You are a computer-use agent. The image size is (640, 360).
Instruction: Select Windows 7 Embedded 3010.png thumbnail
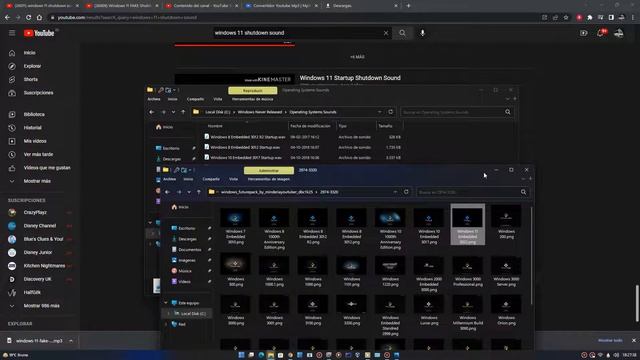236,226
